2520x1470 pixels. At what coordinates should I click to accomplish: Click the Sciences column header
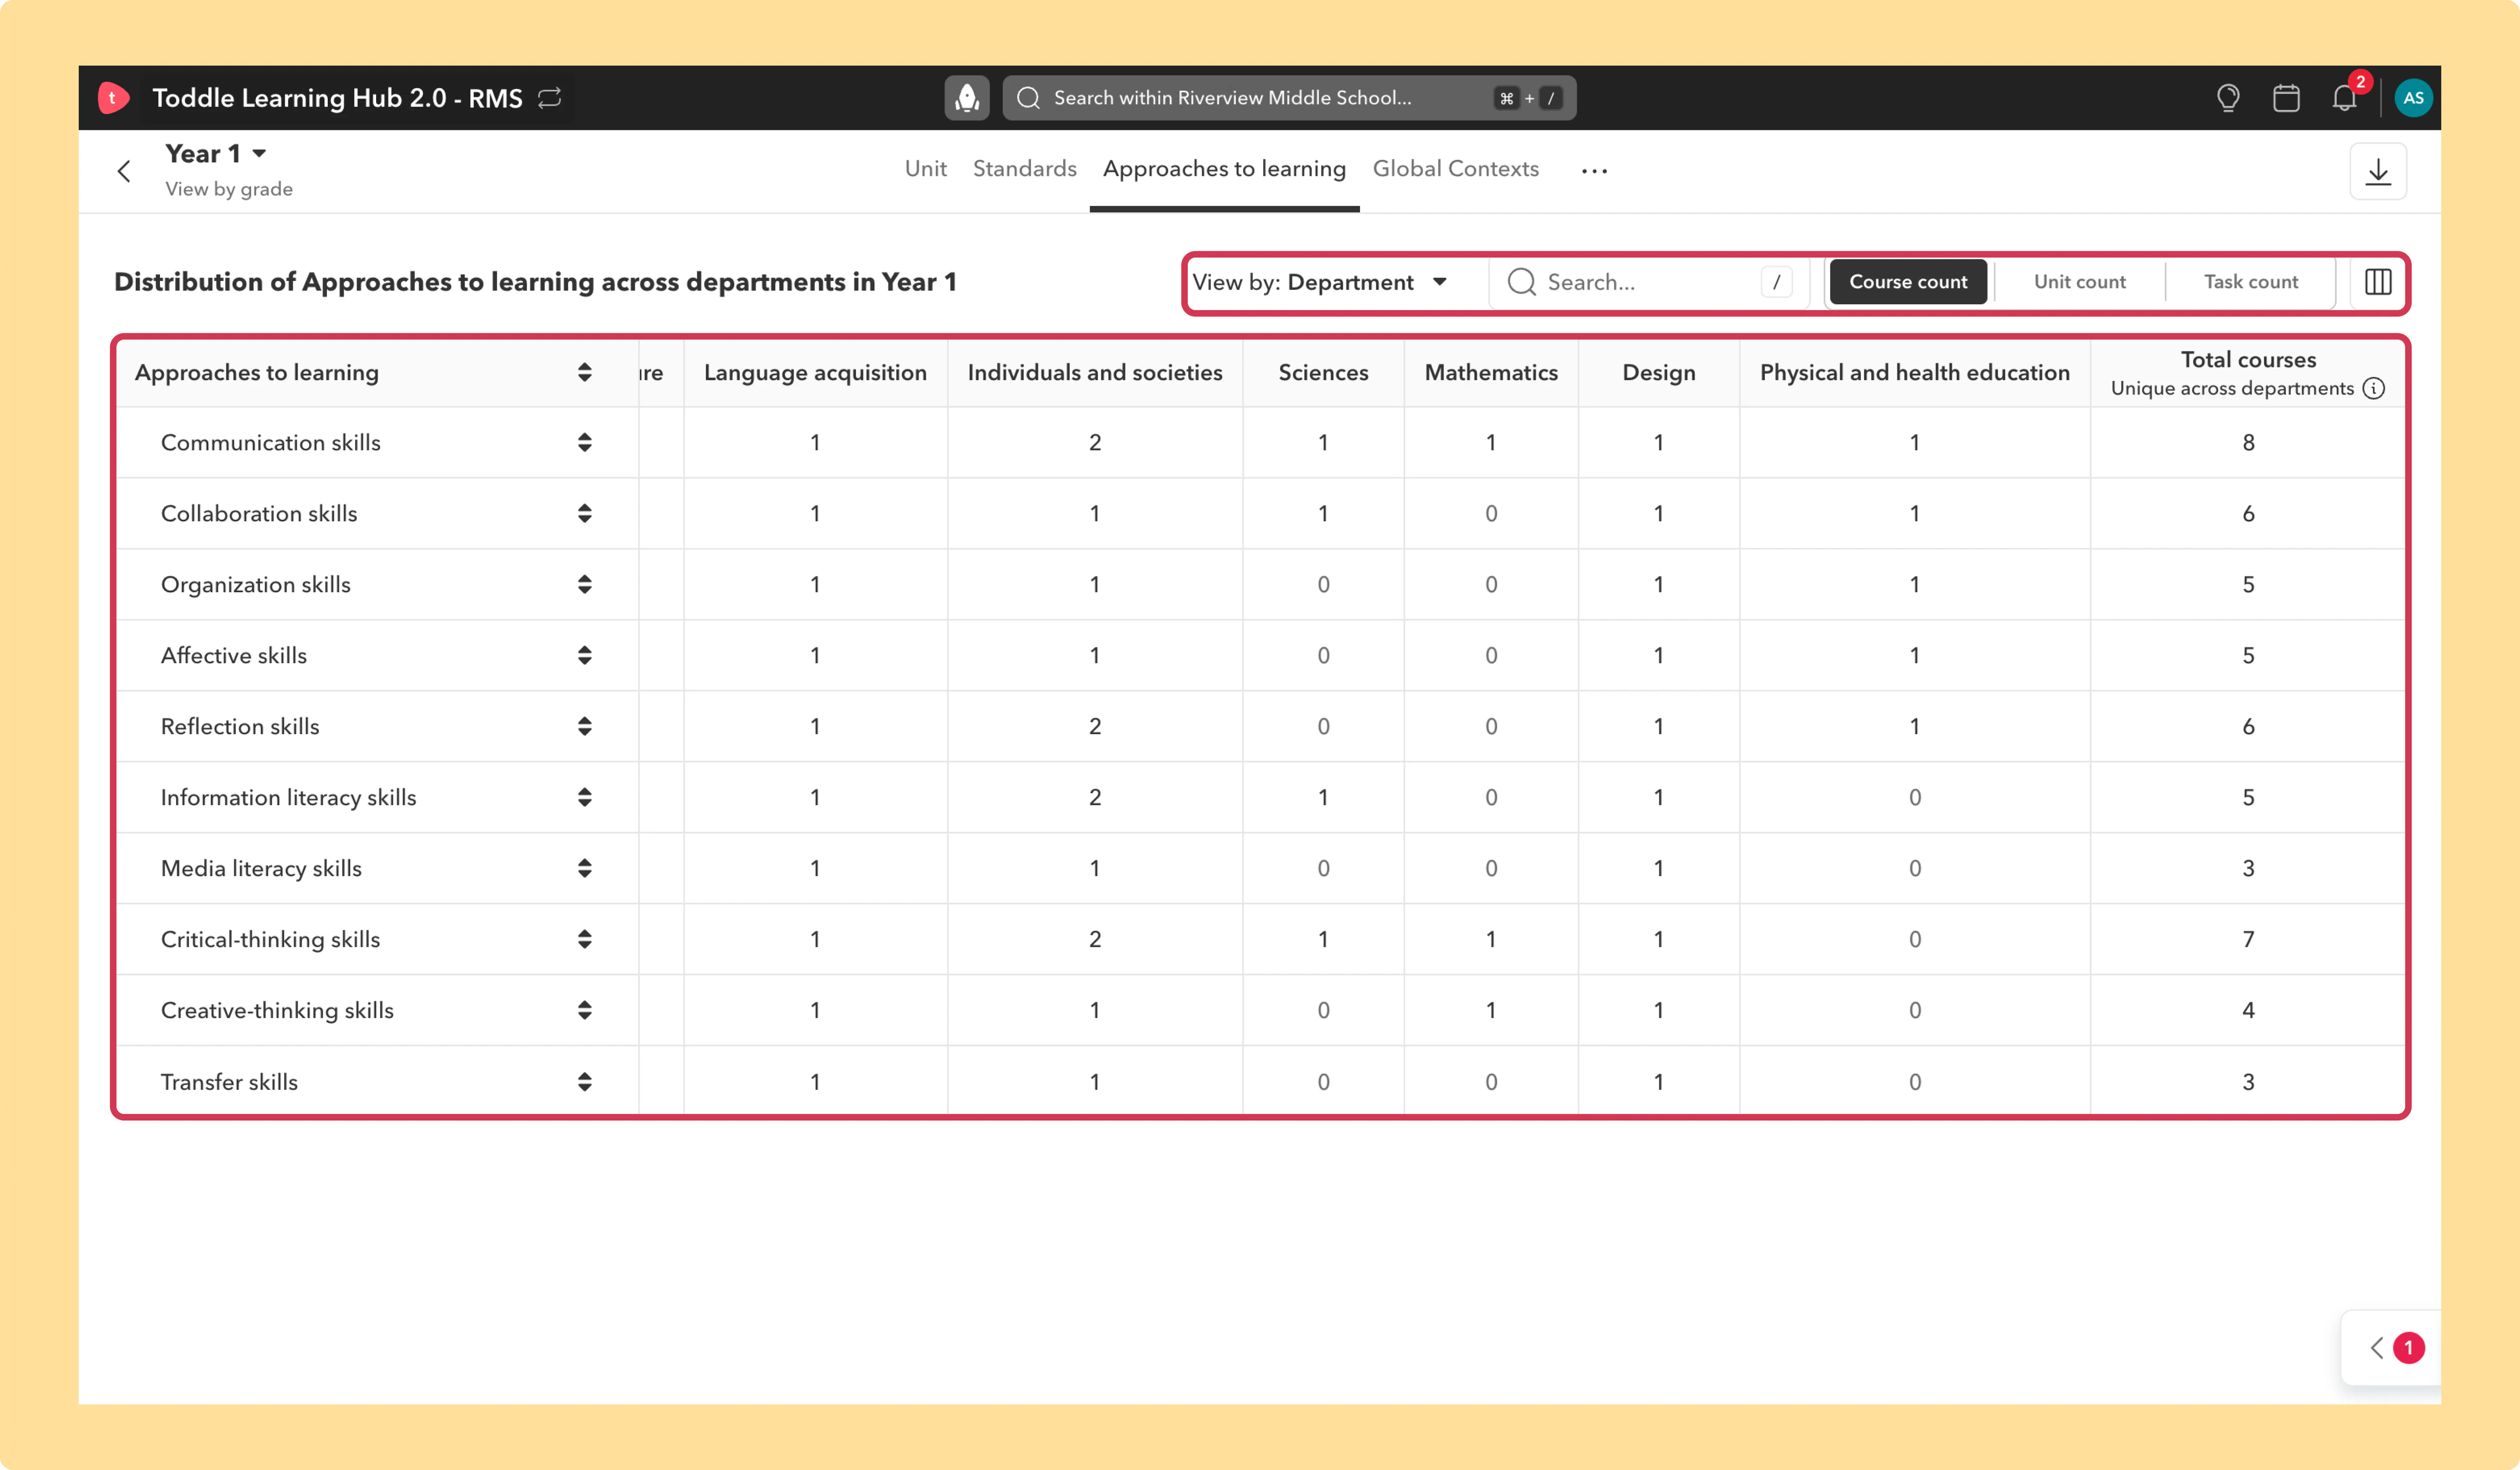(1323, 372)
